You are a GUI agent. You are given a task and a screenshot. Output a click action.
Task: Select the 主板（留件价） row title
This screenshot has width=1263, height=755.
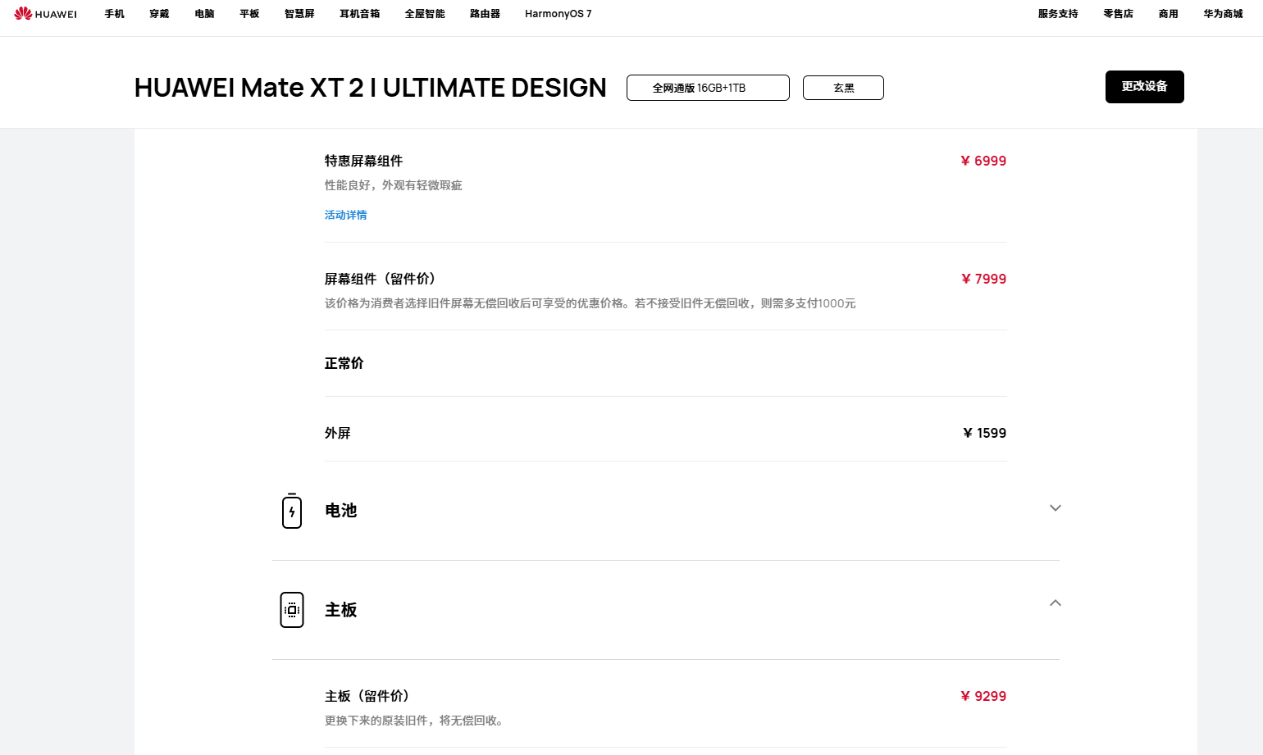tap(367, 696)
